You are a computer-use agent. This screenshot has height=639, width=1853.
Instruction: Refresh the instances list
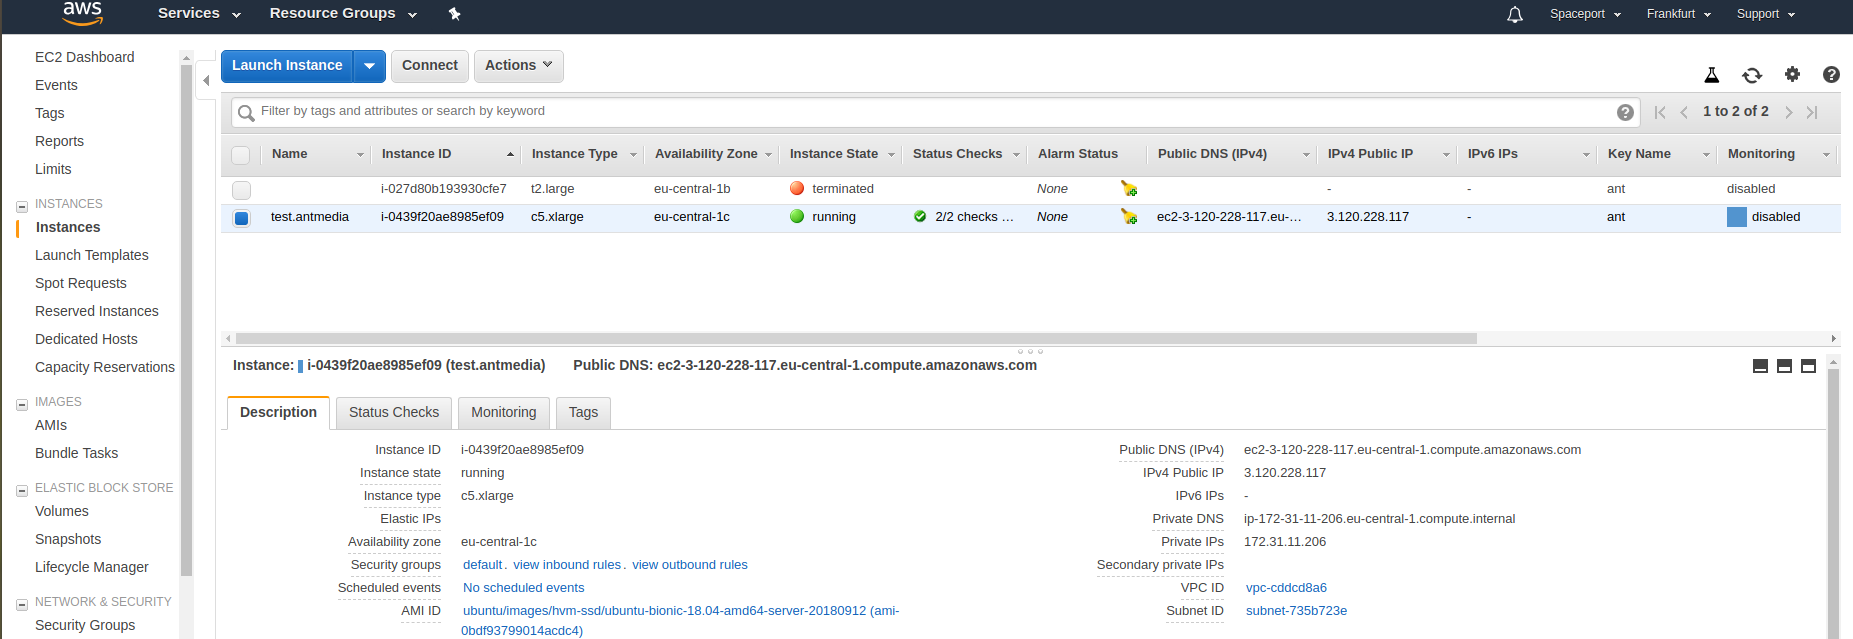click(1752, 75)
